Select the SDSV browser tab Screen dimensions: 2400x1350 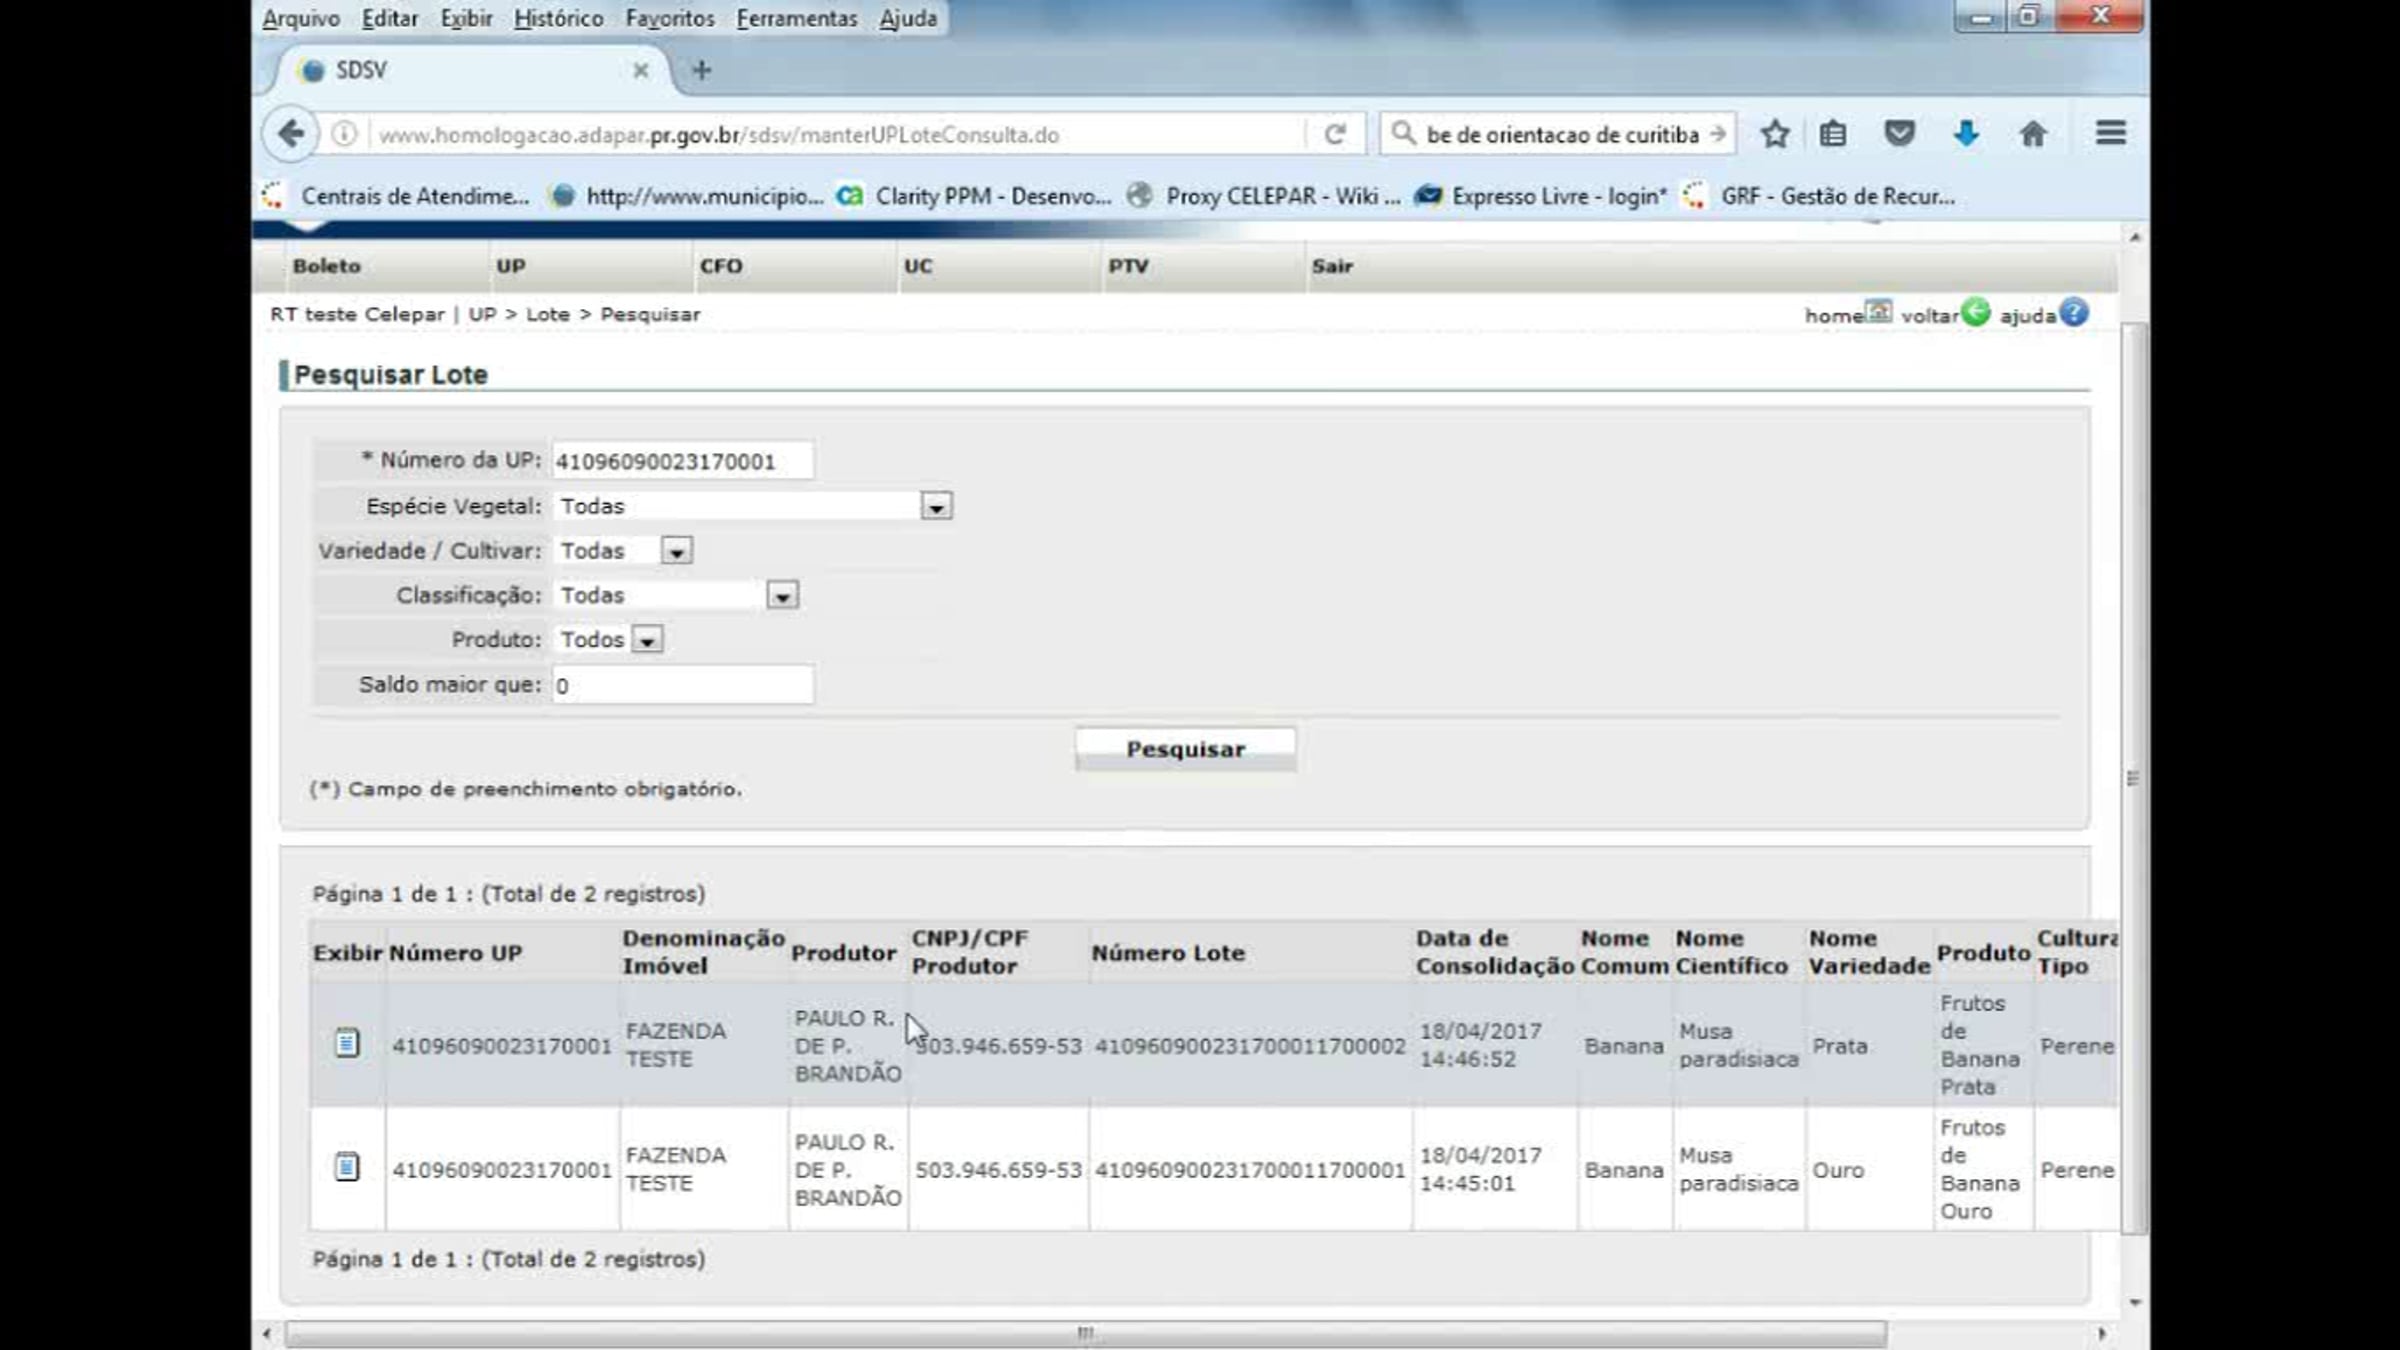click(470, 70)
